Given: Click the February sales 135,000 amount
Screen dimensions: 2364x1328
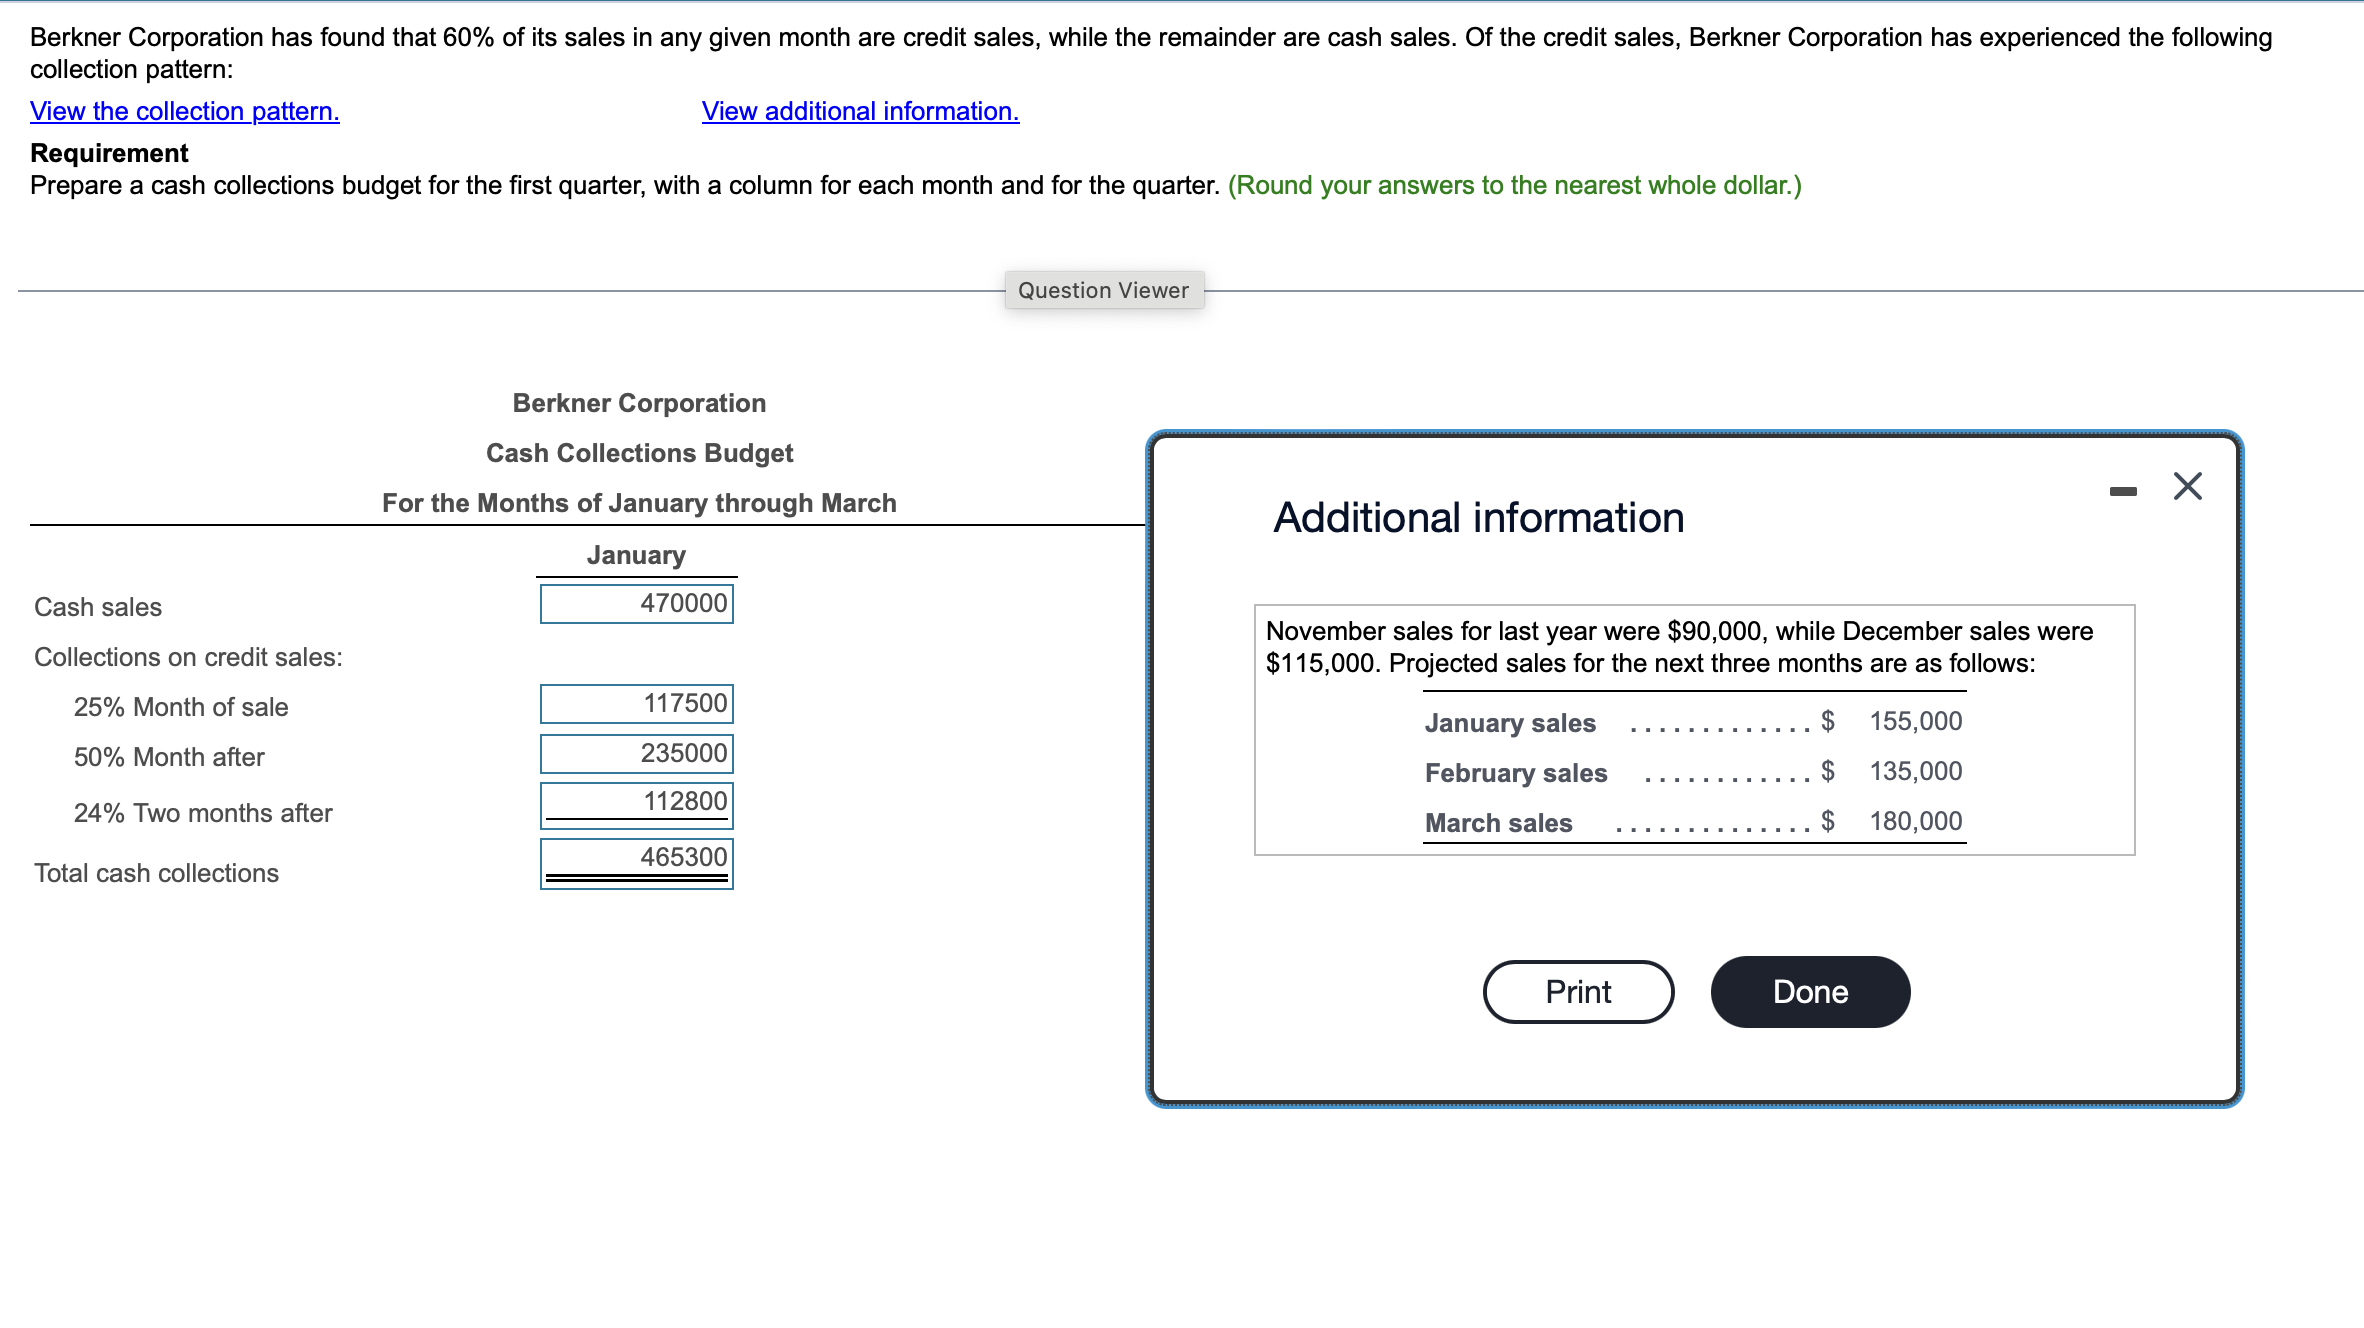Looking at the screenshot, I should [1915, 772].
